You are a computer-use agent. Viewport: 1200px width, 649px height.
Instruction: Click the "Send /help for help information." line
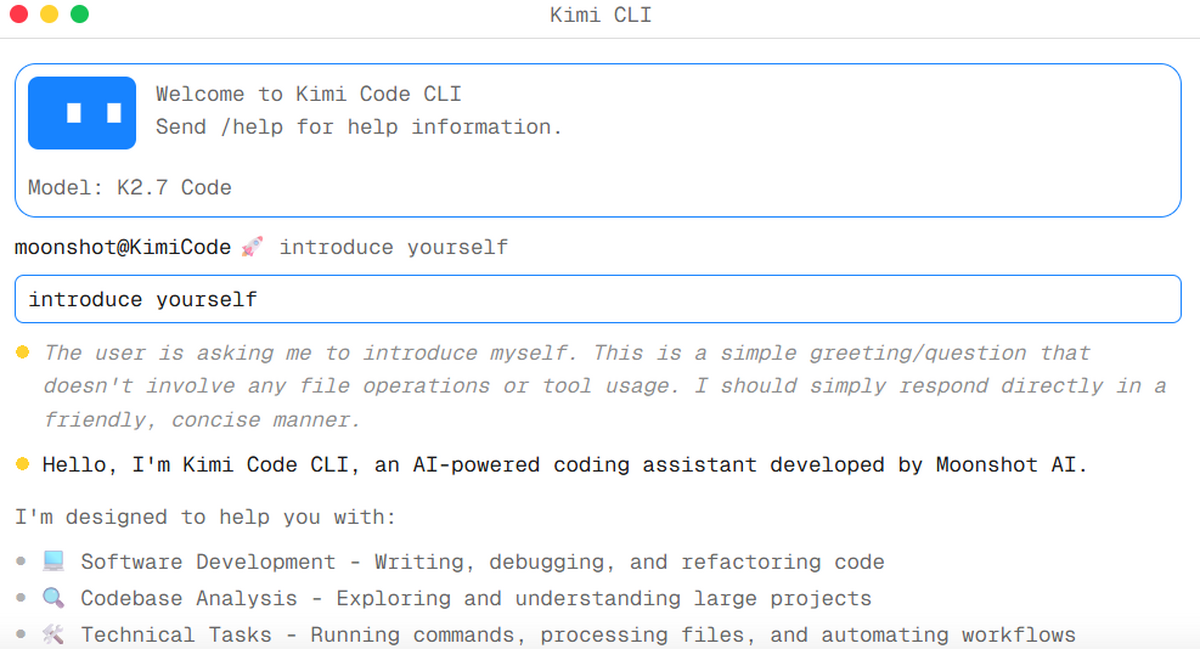coord(359,127)
